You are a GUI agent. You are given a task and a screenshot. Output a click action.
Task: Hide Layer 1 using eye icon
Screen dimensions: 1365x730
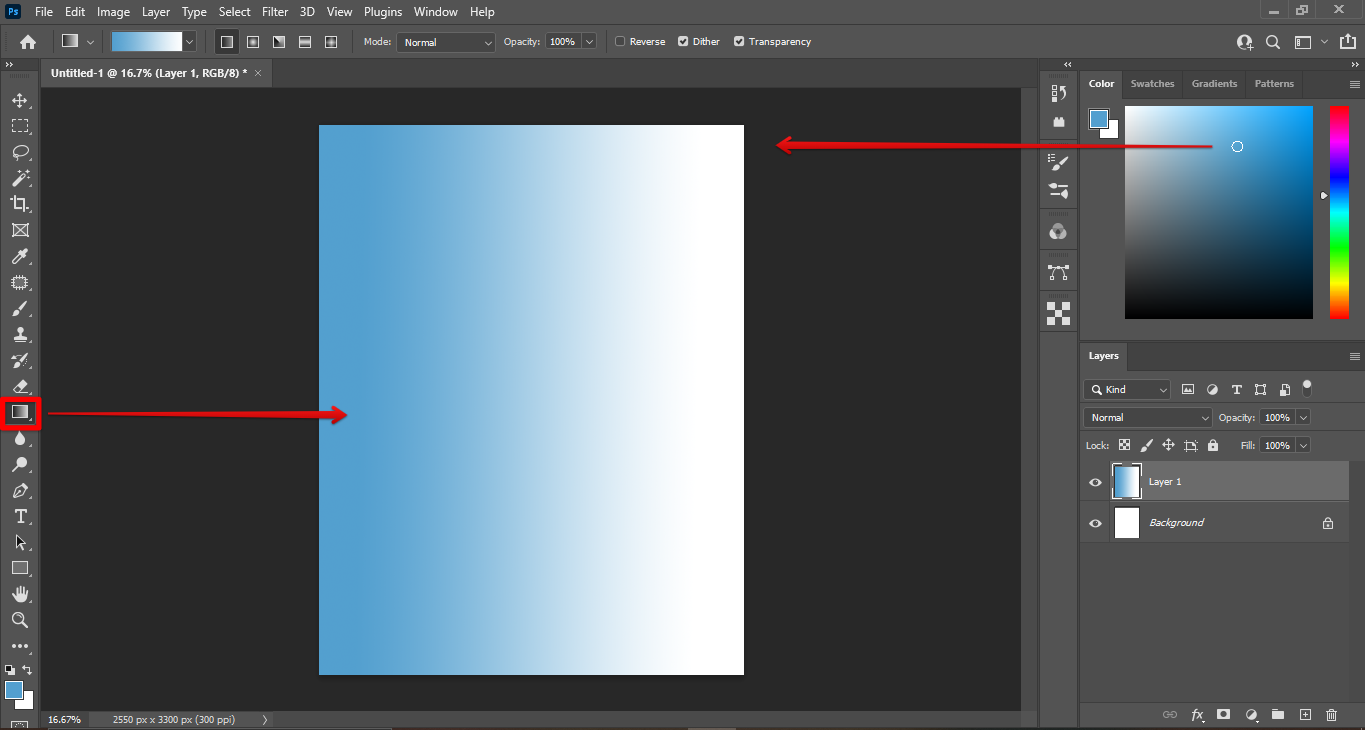1095,482
